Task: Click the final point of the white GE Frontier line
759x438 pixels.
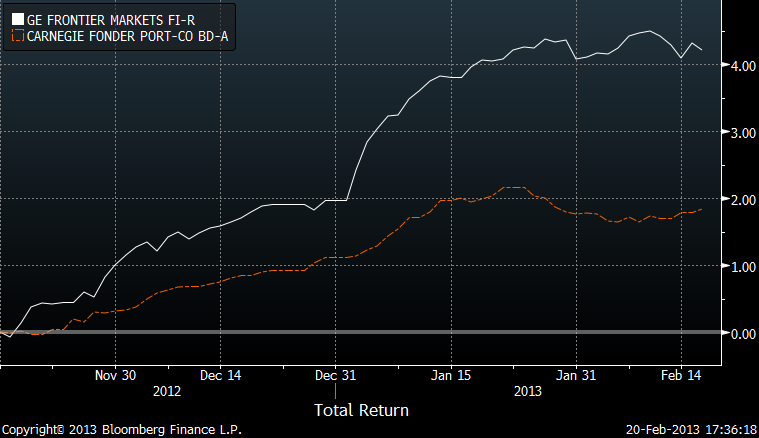Action: pos(702,50)
